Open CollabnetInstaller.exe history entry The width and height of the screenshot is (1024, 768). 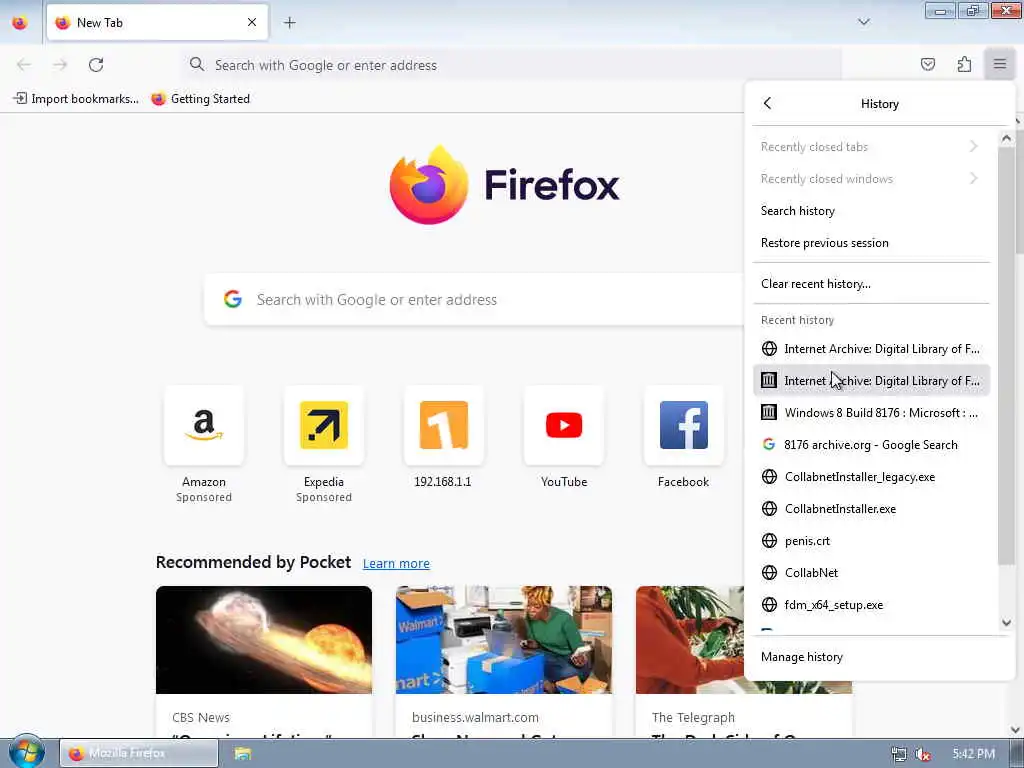(x=871, y=509)
